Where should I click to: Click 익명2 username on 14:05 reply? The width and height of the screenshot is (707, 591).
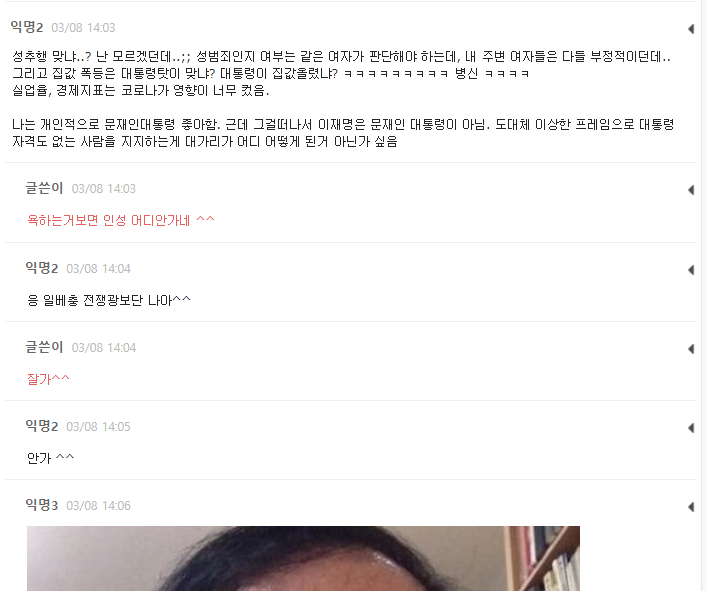point(42,426)
